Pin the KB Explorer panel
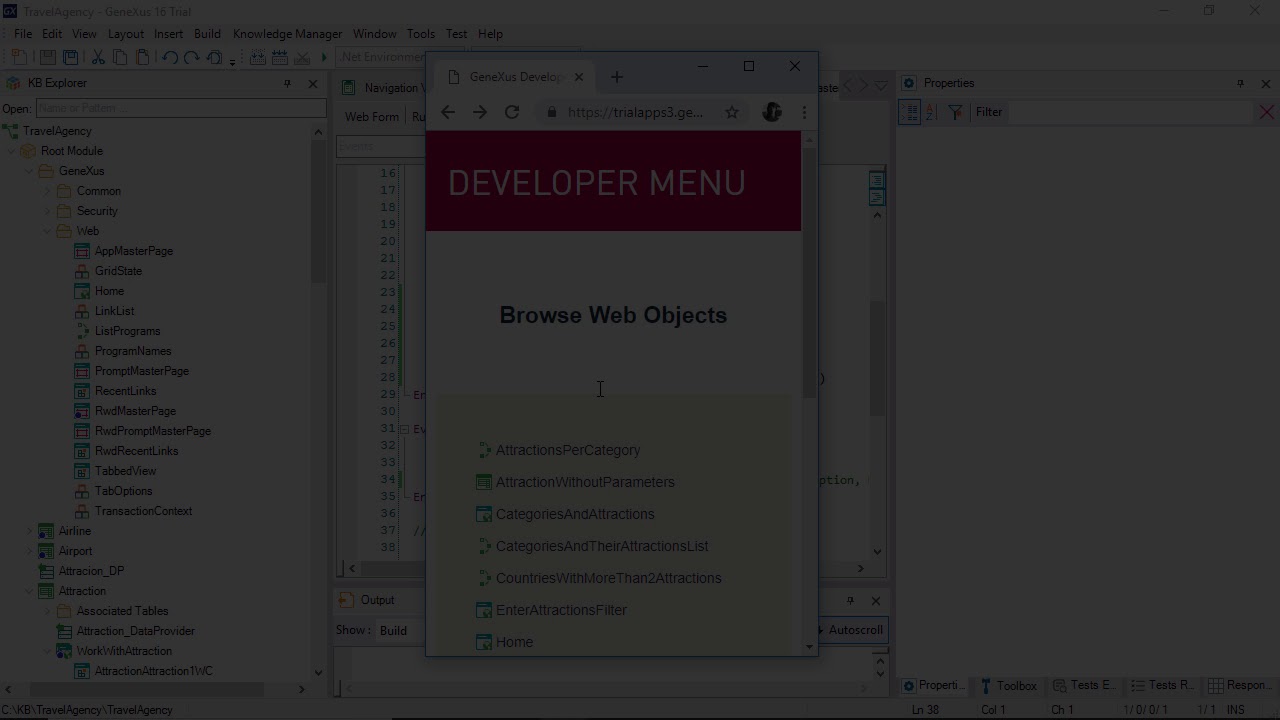The width and height of the screenshot is (1280, 720). tap(287, 84)
